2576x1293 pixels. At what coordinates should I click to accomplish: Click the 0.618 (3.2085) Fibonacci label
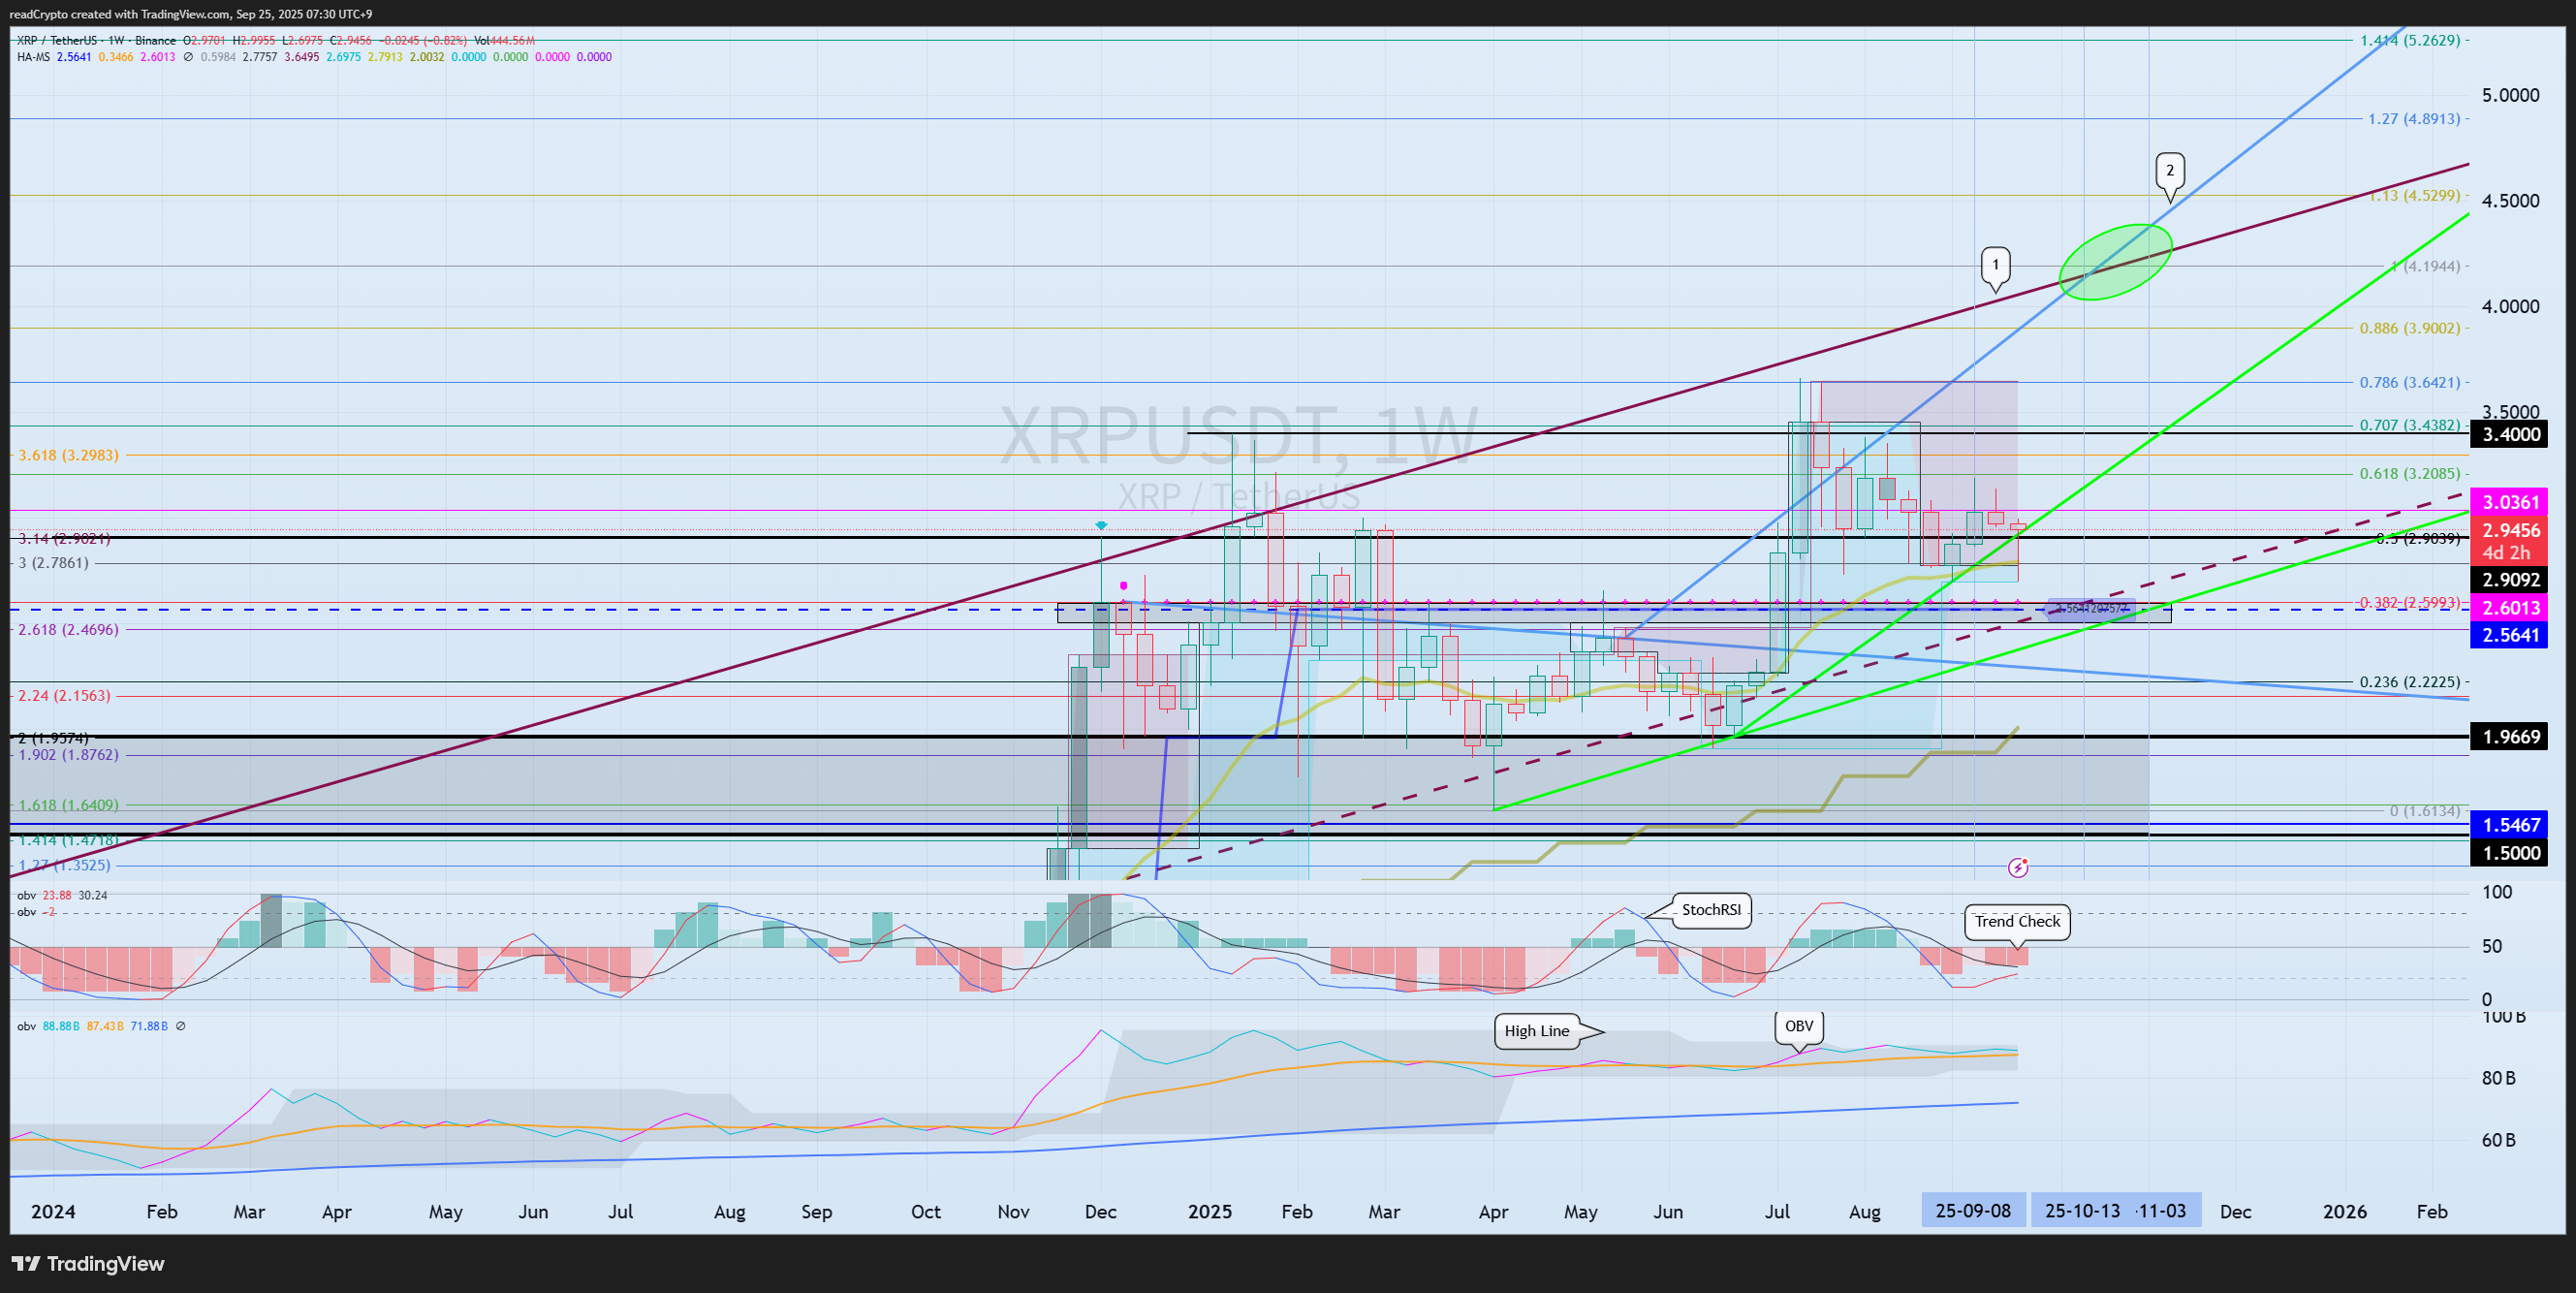(x=2410, y=474)
